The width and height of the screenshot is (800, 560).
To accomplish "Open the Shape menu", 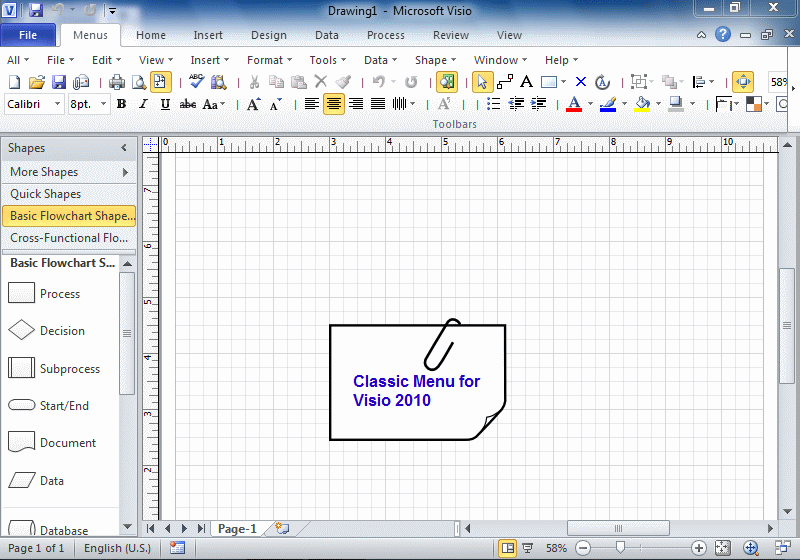I will (x=435, y=60).
